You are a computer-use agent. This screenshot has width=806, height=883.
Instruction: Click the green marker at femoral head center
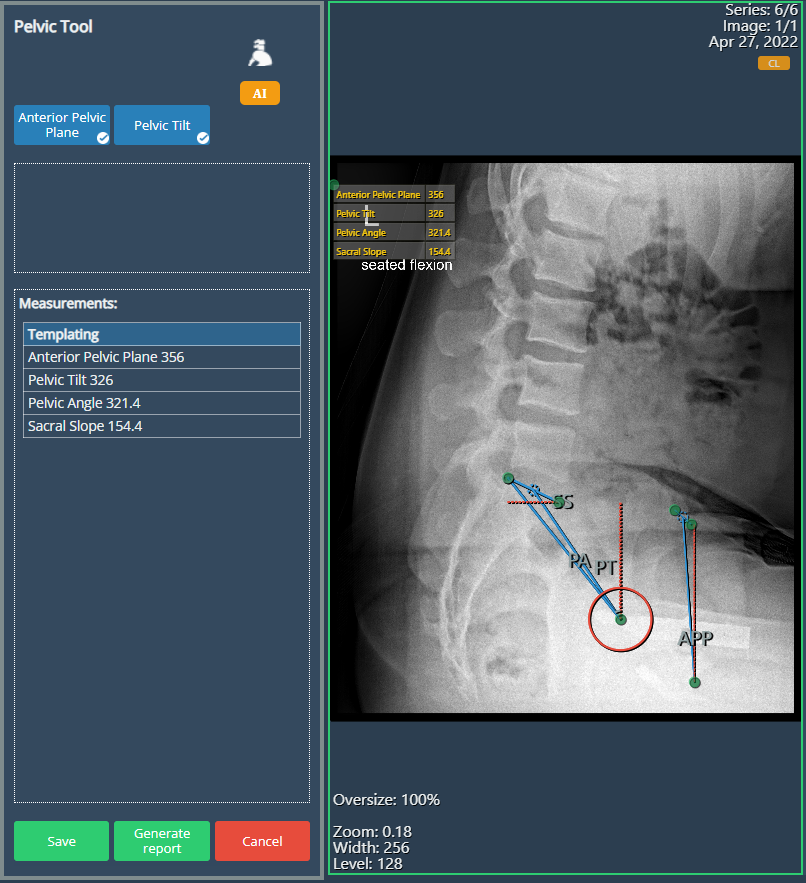tap(621, 620)
